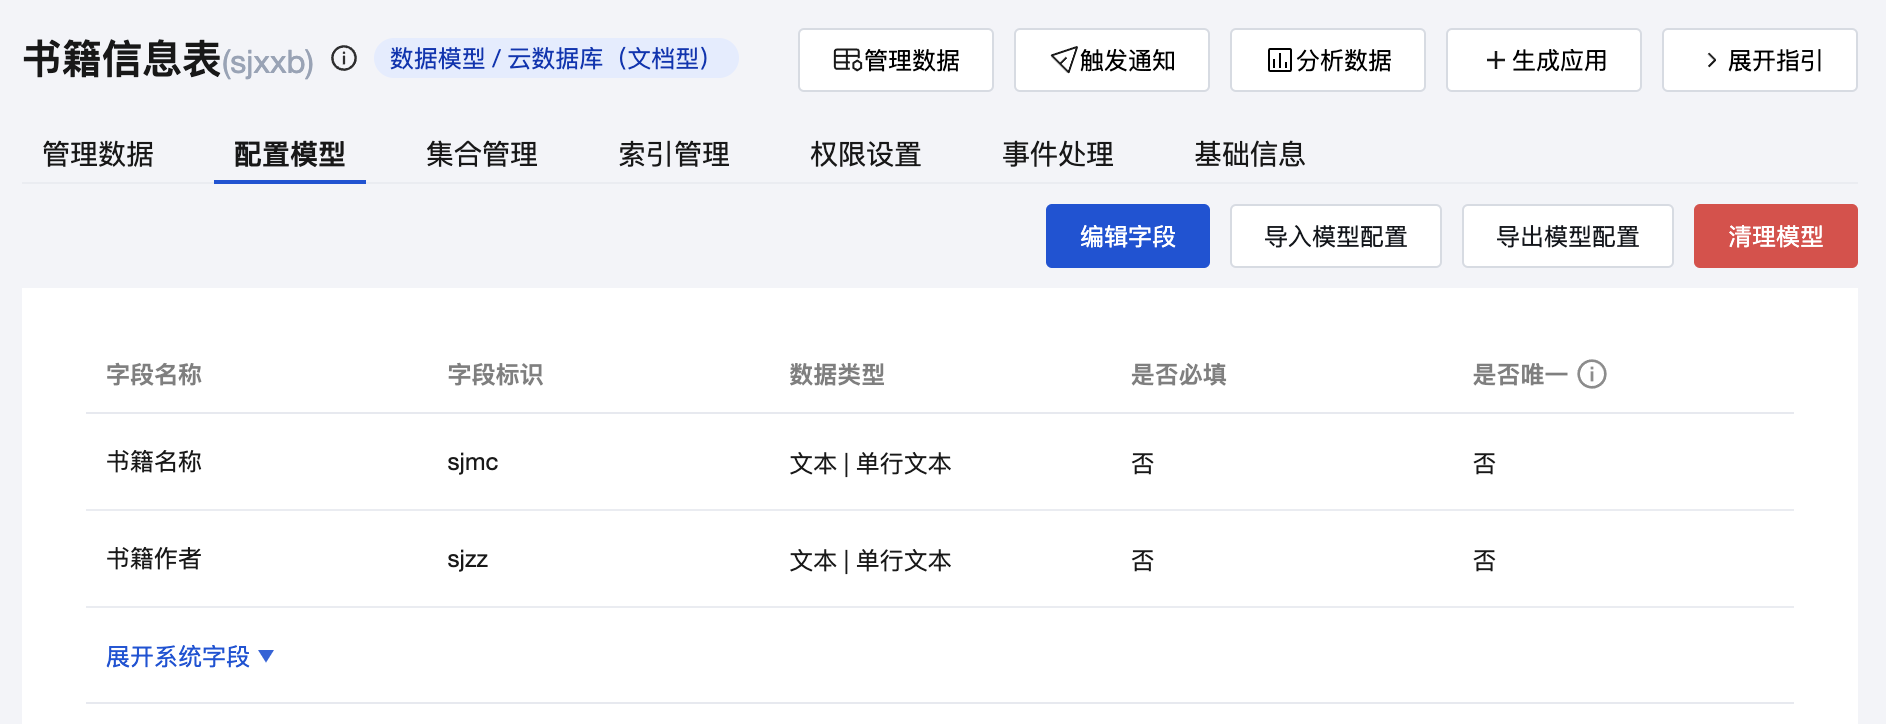Click 触发通知 paper plane button

[x=1111, y=61]
